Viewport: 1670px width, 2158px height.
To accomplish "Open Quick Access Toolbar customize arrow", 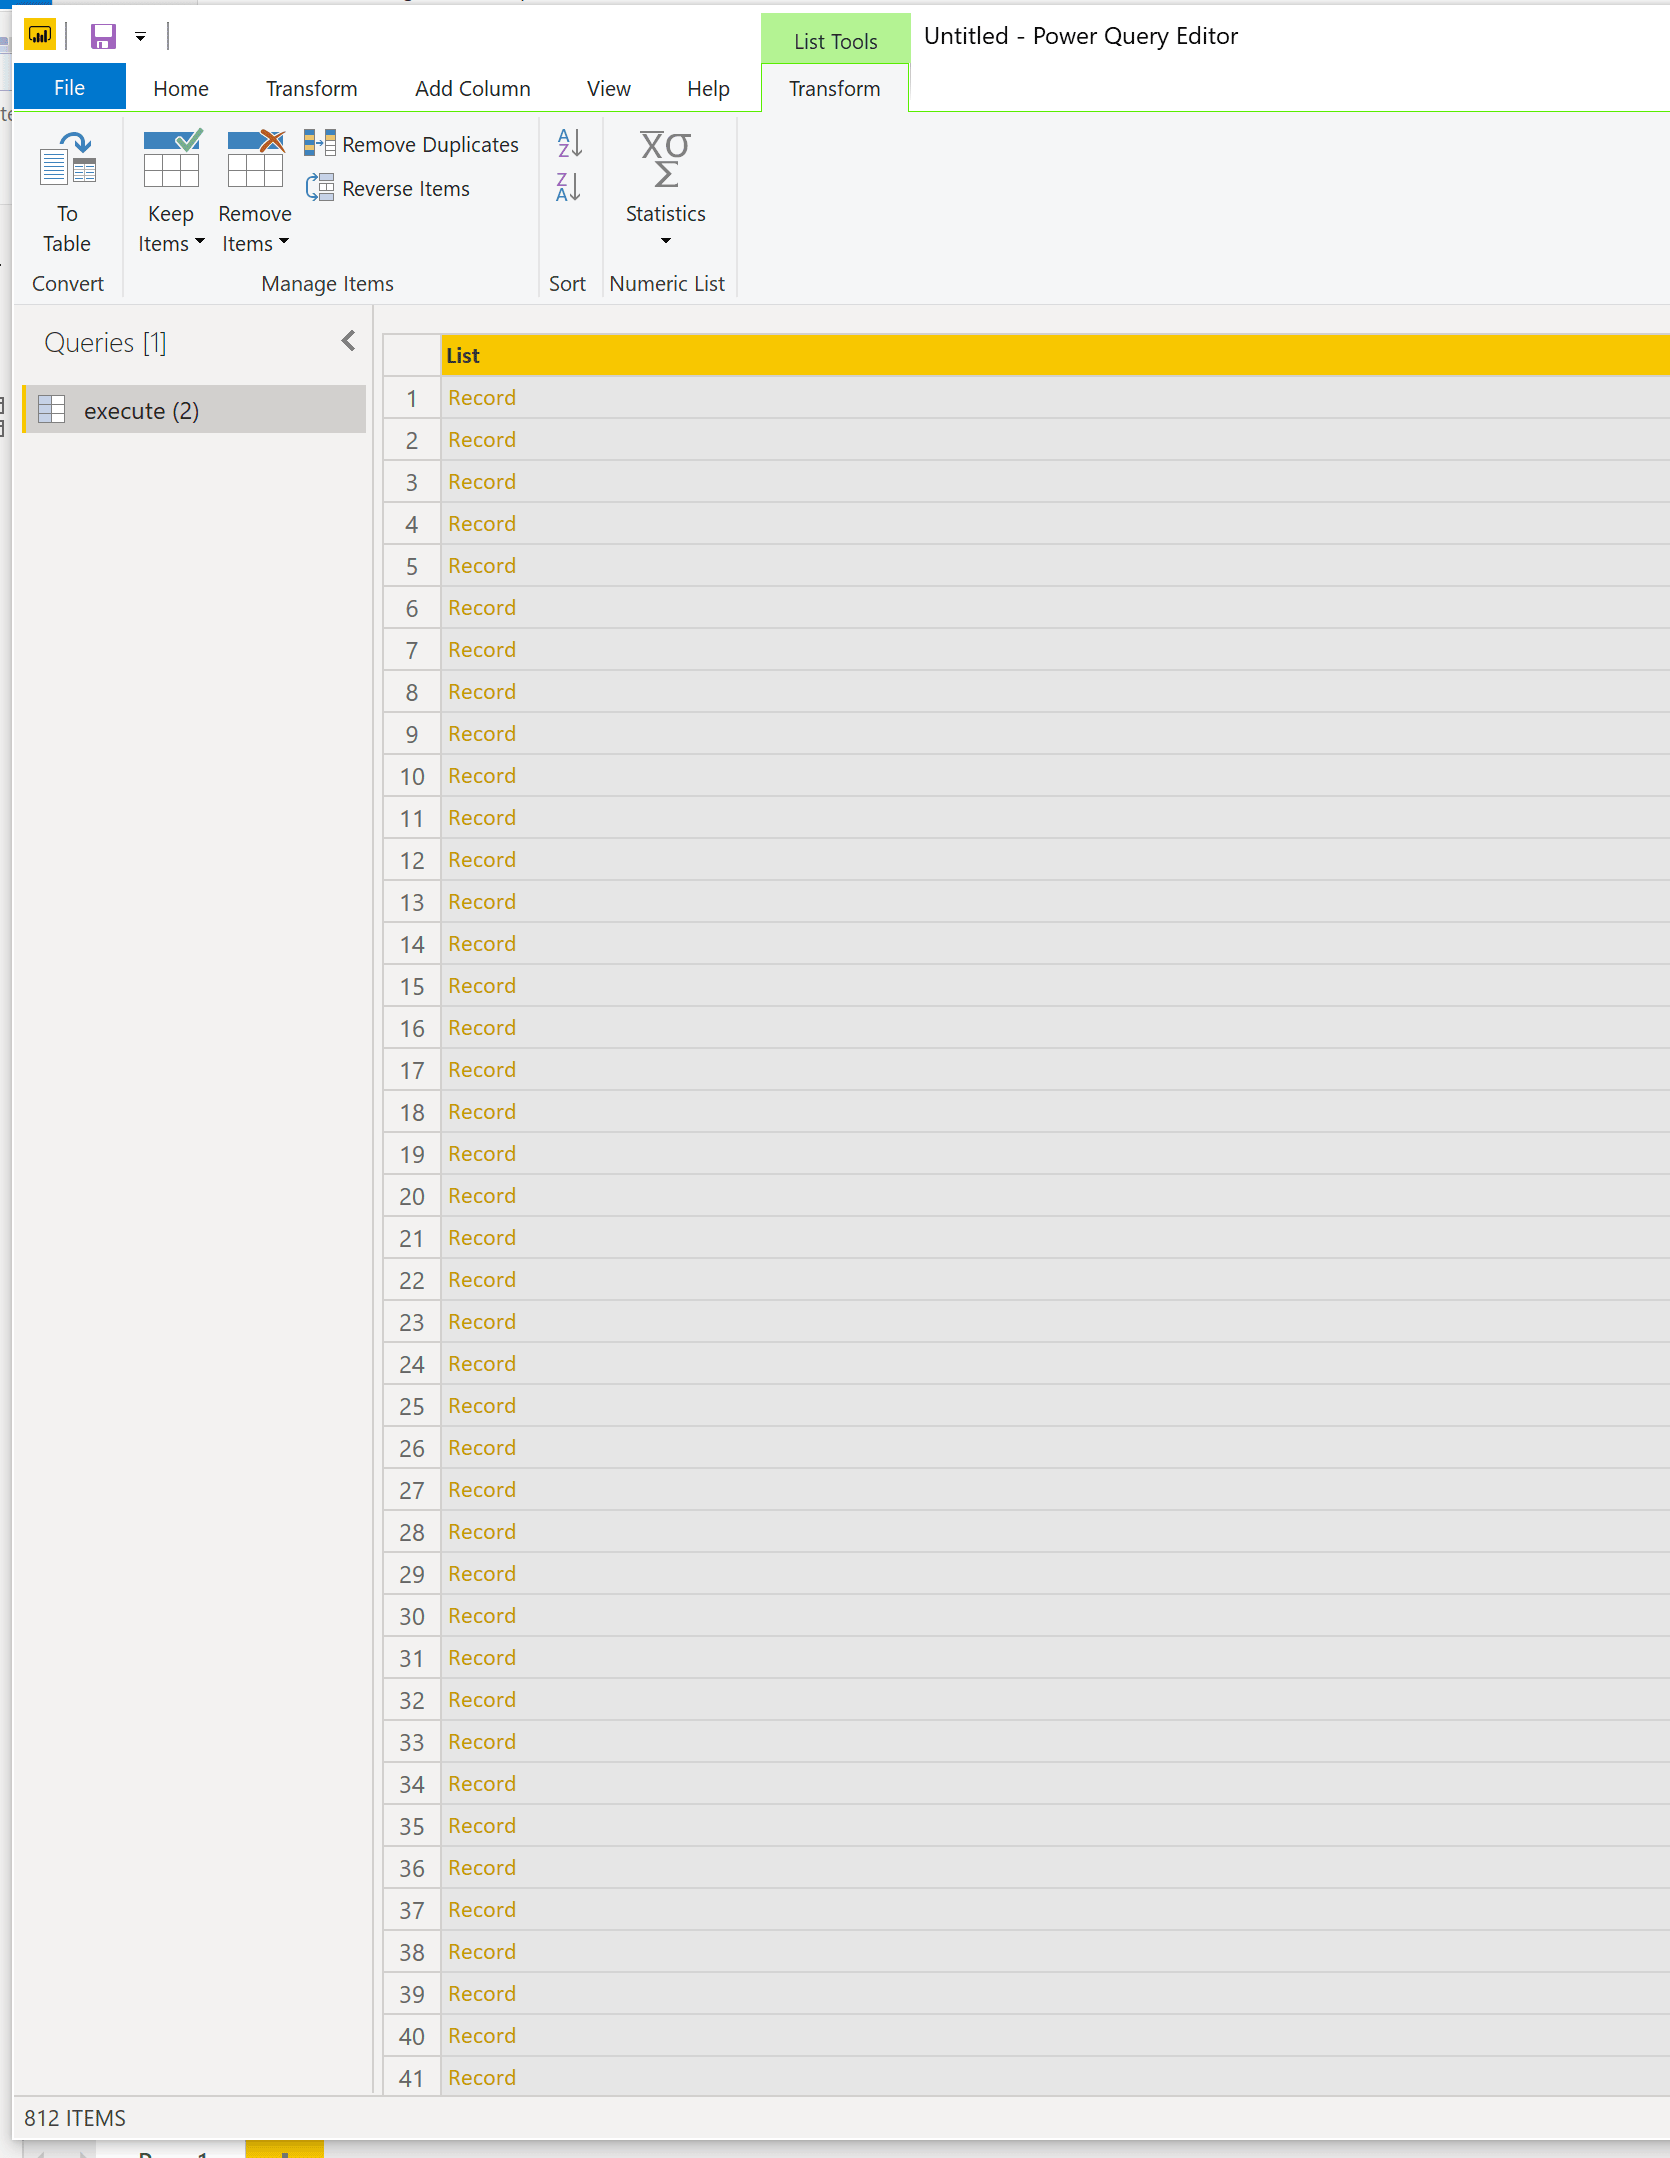I will (141, 37).
